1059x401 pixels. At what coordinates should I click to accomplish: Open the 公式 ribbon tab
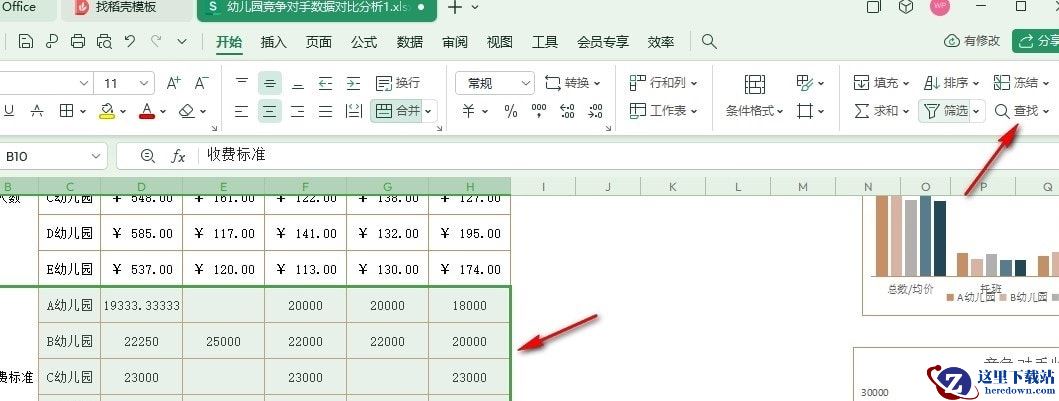(364, 42)
